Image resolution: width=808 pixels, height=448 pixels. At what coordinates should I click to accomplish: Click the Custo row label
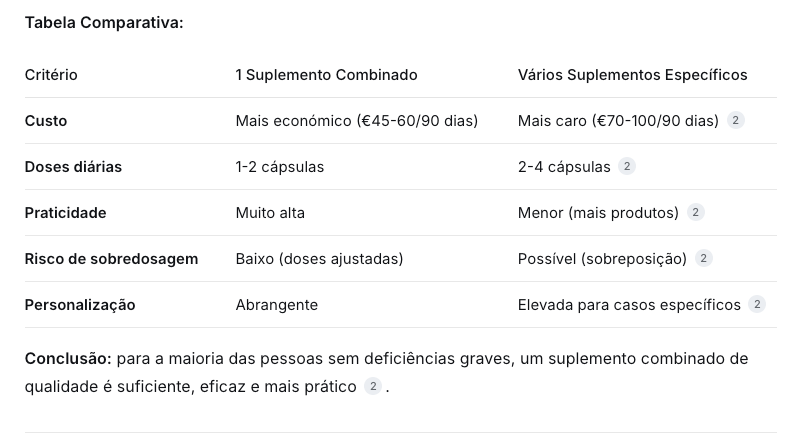[46, 121]
